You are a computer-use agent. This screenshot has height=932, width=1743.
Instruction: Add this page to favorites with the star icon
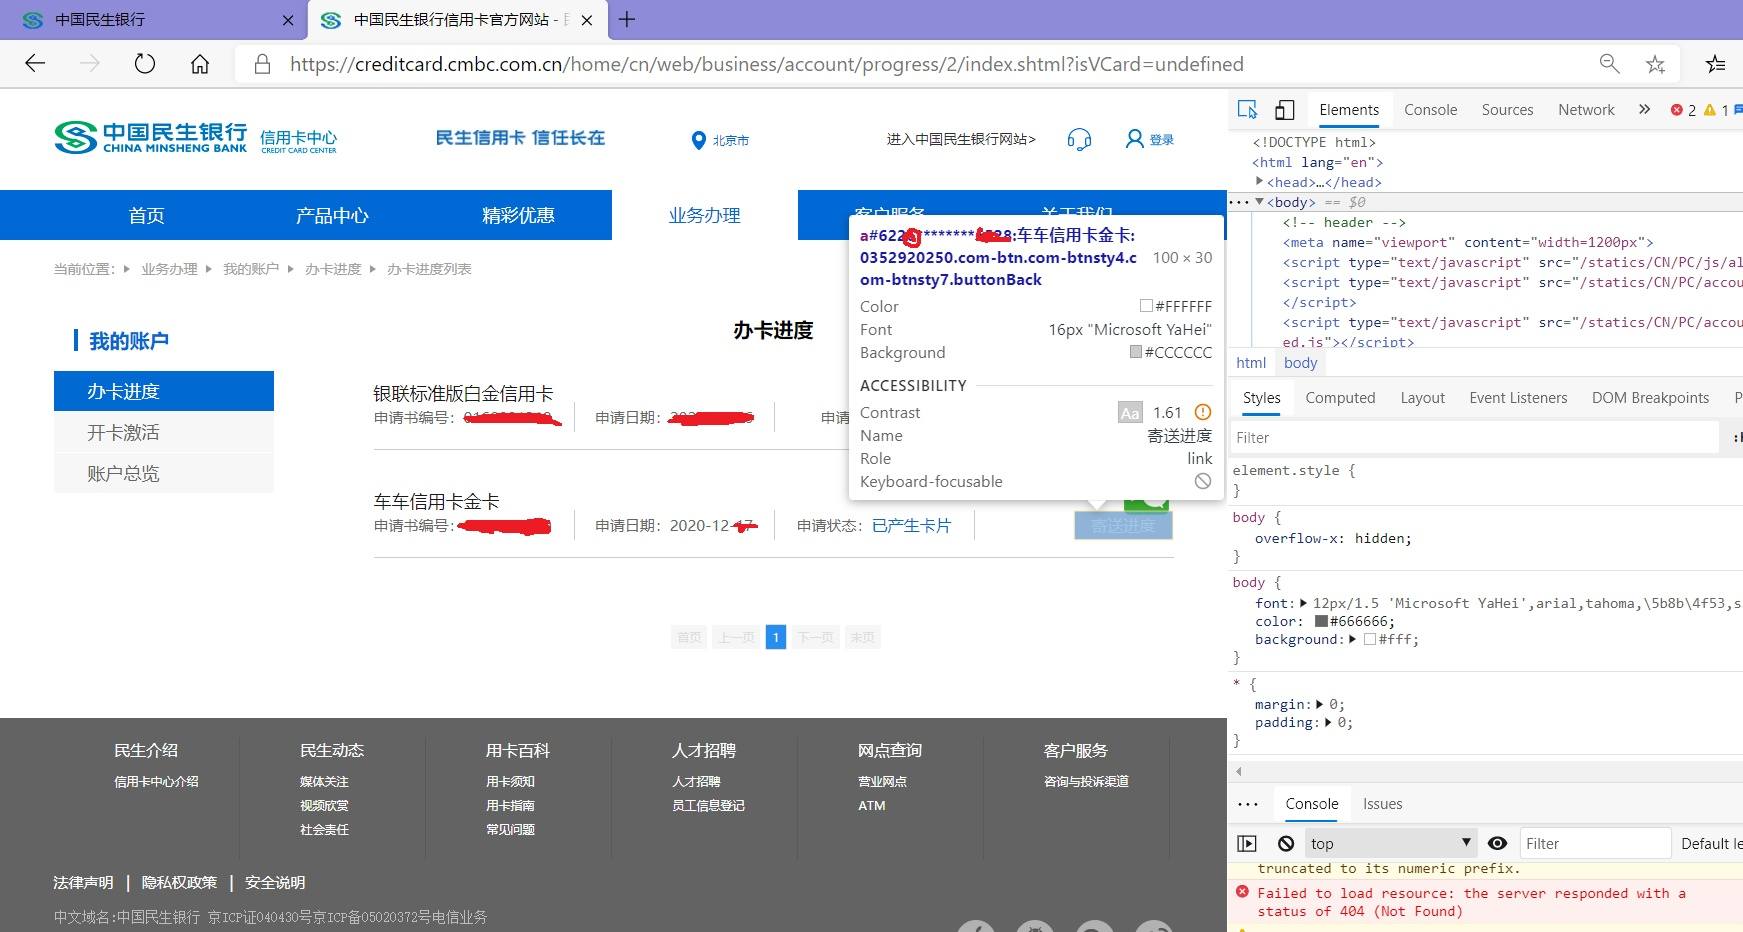pyautogui.click(x=1655, y=64)
